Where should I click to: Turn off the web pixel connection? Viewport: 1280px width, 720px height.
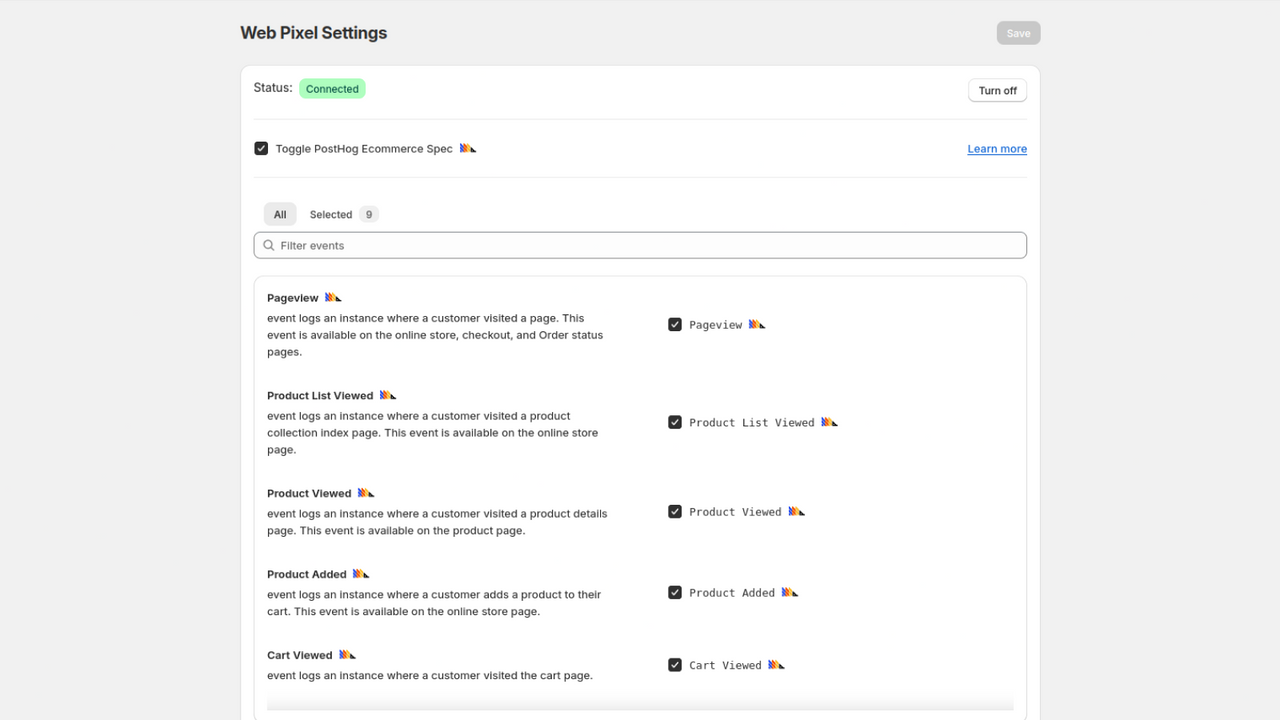click(x=997, y=90)
